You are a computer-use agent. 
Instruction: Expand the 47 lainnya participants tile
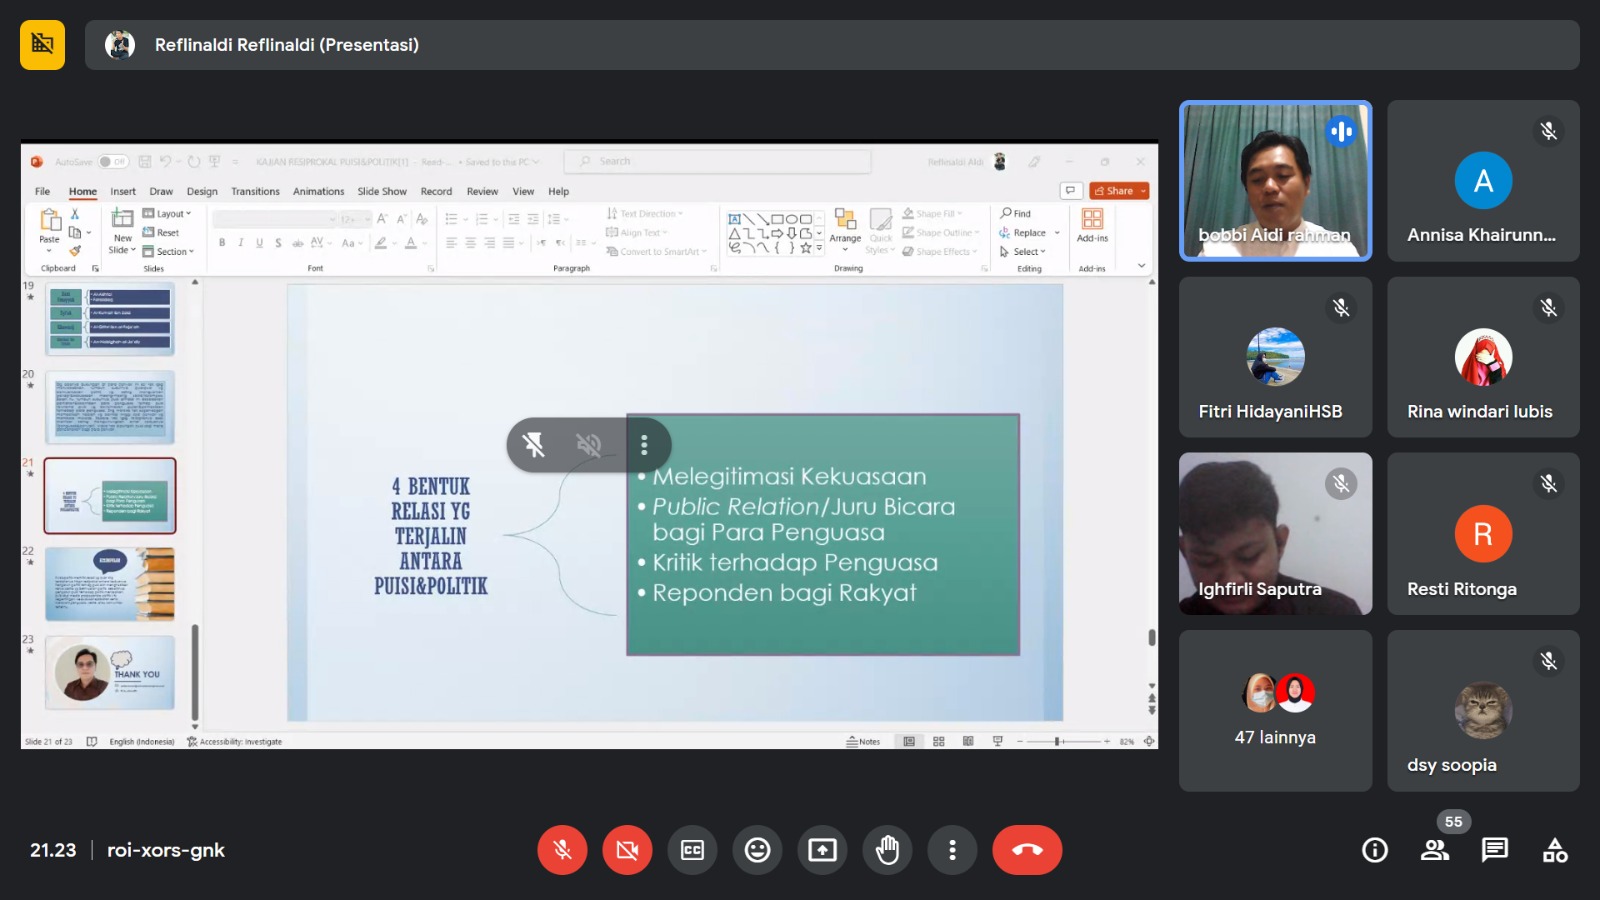pyautogui.click(x=1275, y=710)
